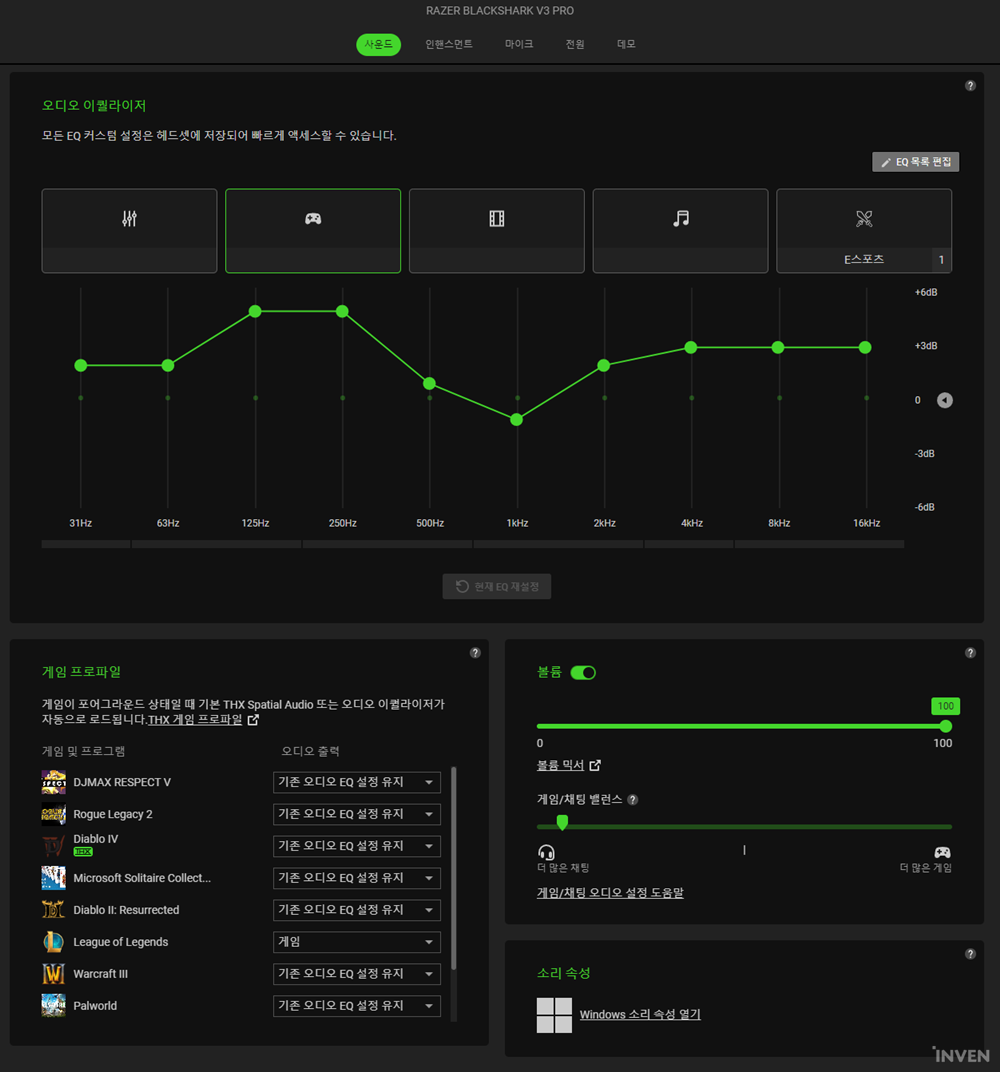Click the 16kHz EQ band point
The image size is (1000, 1072).
[x=865, y=347]
